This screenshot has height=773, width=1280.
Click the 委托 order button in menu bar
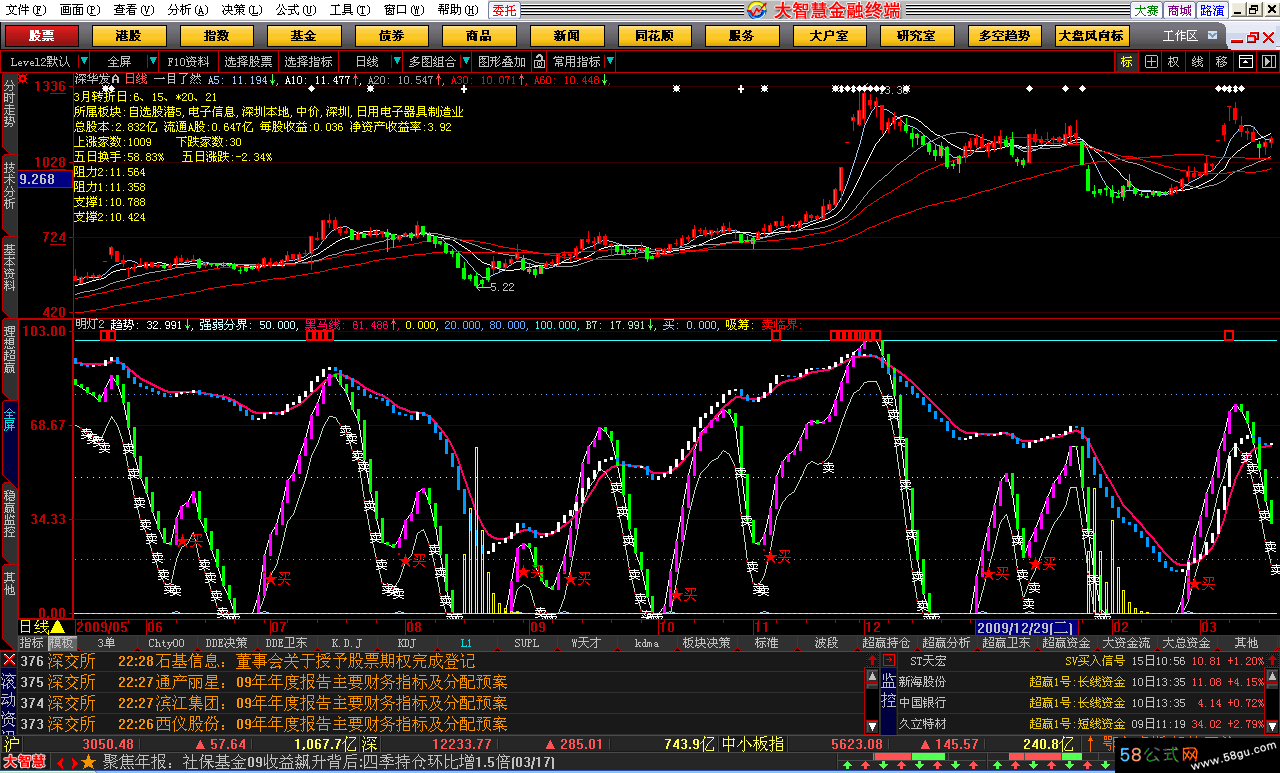click(505, 10)
